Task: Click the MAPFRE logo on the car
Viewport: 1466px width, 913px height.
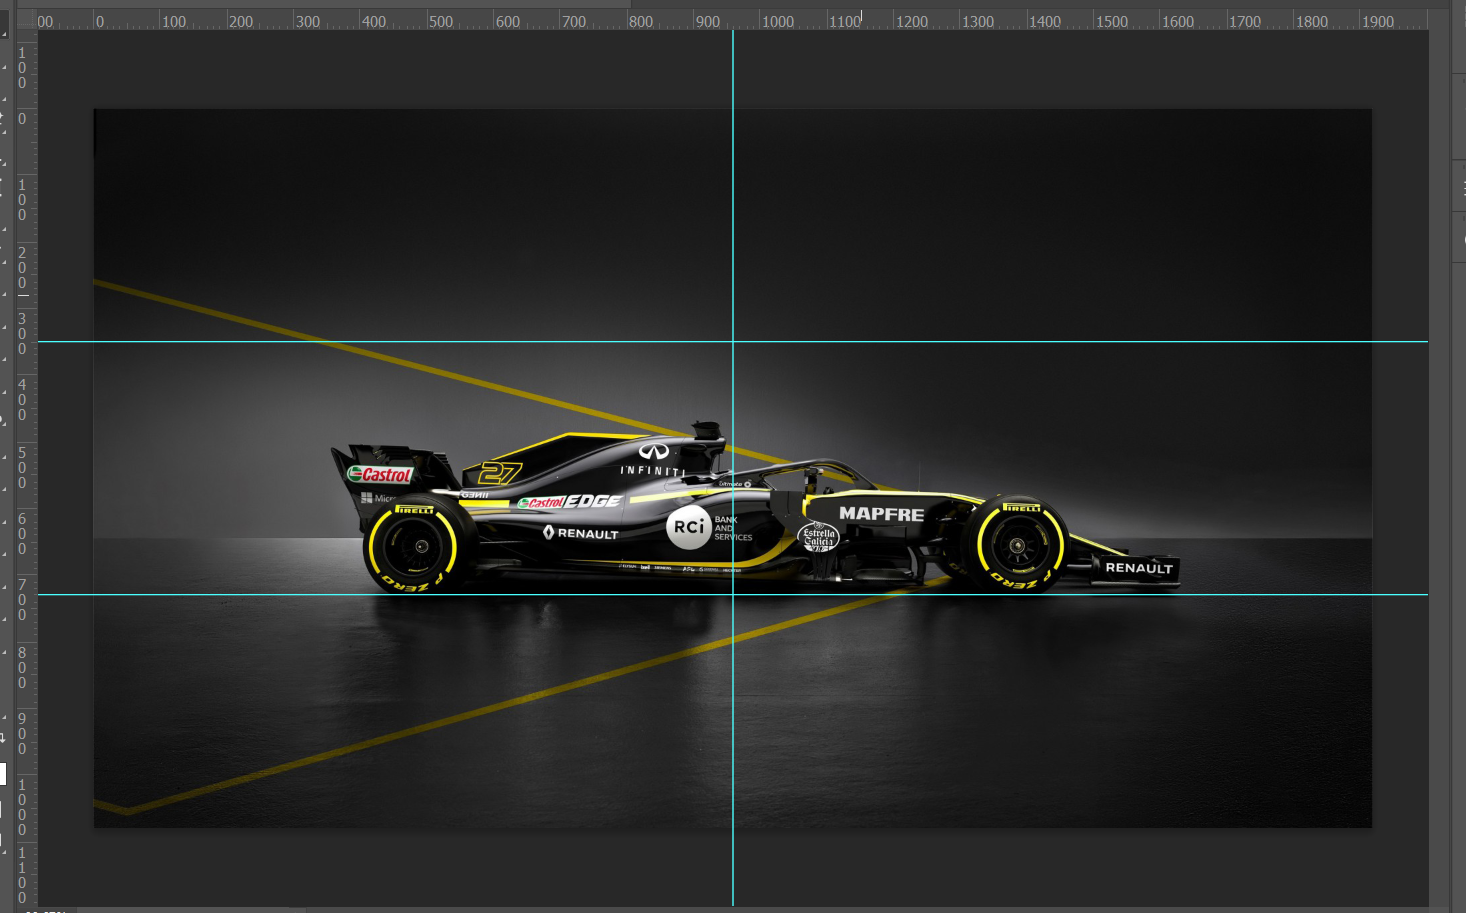Action: tap(881, 514)
